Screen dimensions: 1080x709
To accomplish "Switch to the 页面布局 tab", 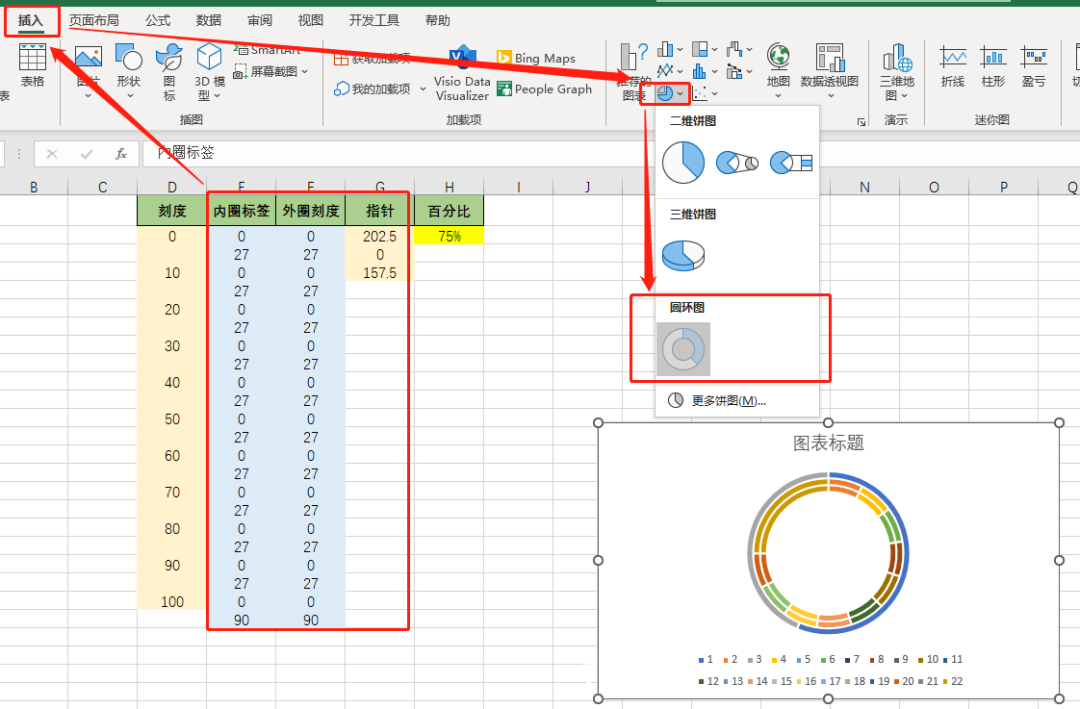I will [94, 20].
